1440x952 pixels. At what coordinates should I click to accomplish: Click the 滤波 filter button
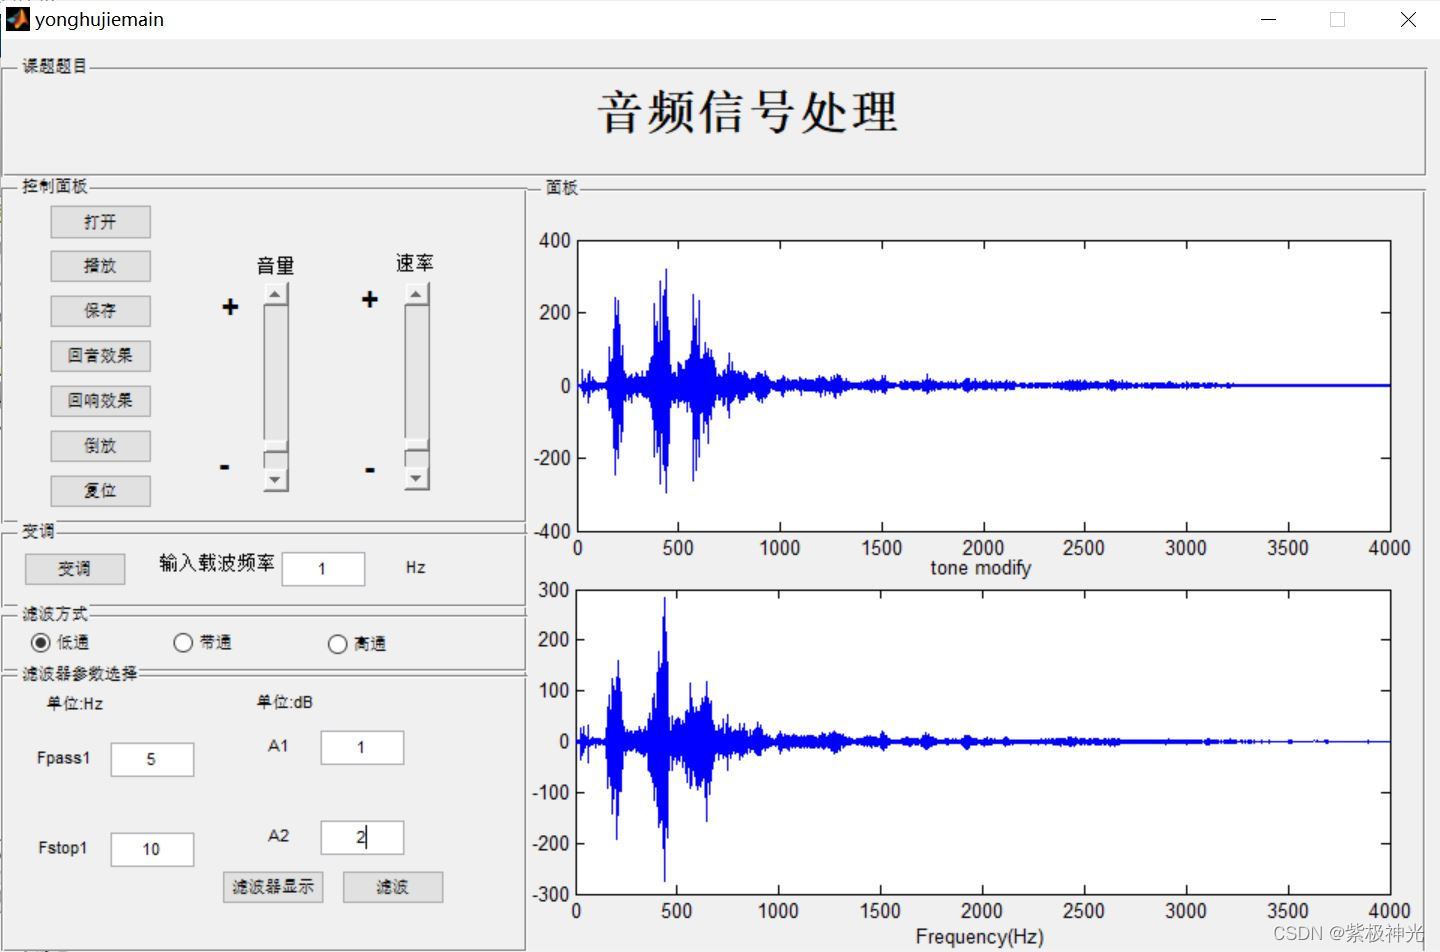click(393, 887)
